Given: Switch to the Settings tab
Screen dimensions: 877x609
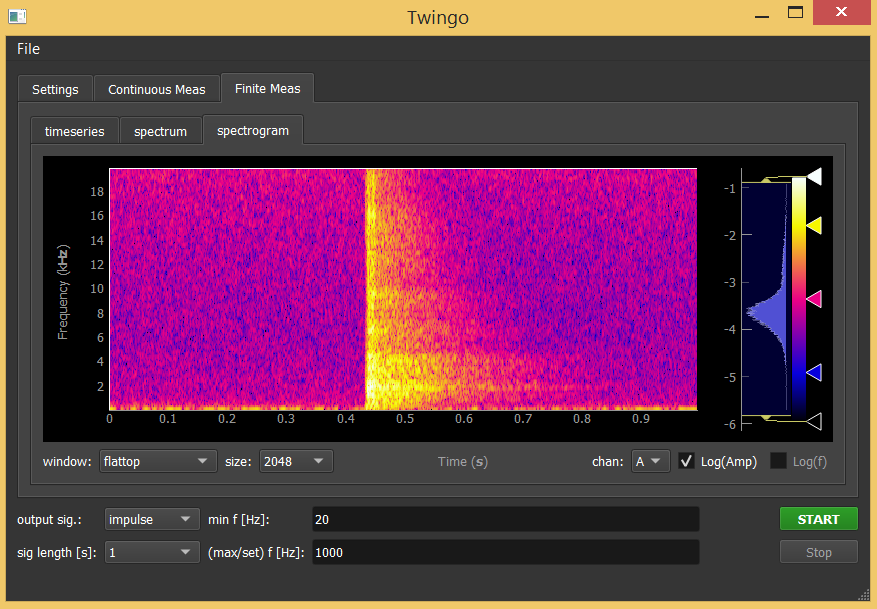Looking at the screenshot, I should point(55,89).
